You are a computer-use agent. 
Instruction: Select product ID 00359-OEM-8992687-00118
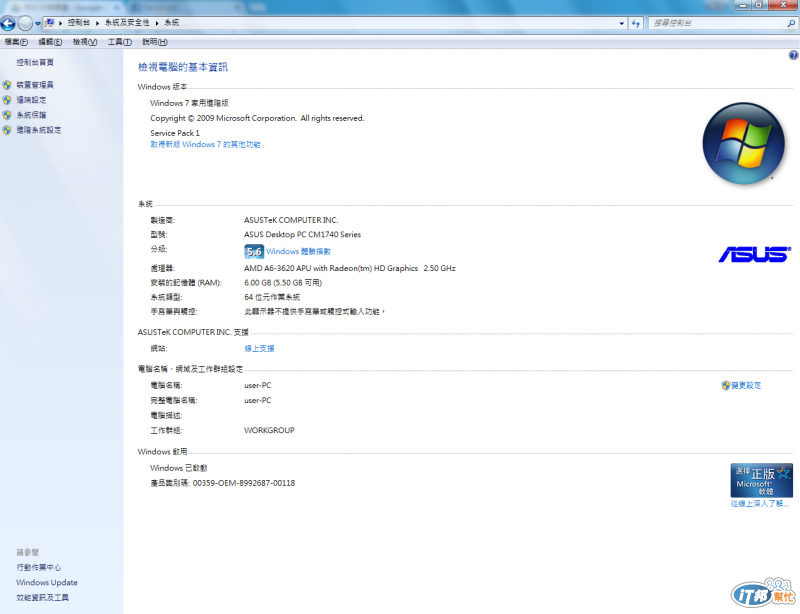[244, 483]
